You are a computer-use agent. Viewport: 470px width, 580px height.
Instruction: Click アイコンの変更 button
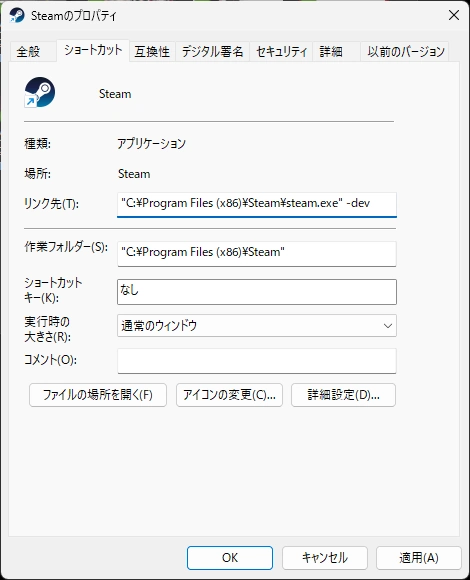point(229,395)
